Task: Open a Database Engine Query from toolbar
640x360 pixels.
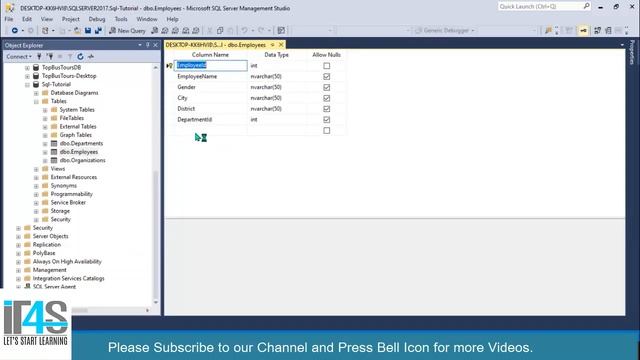Action: coord(154,31)
